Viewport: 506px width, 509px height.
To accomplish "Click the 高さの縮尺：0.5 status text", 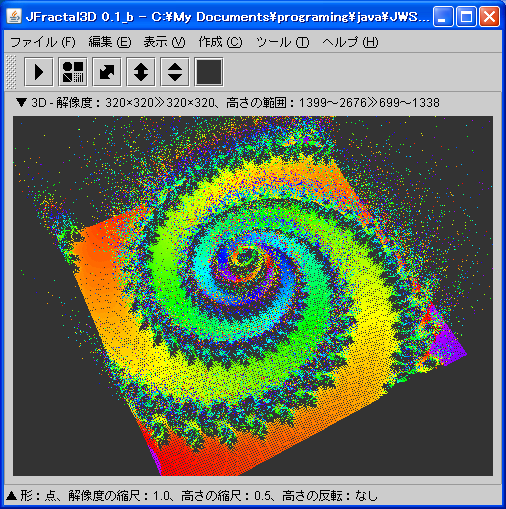I will pyautogui.click(x=227, y=496).
